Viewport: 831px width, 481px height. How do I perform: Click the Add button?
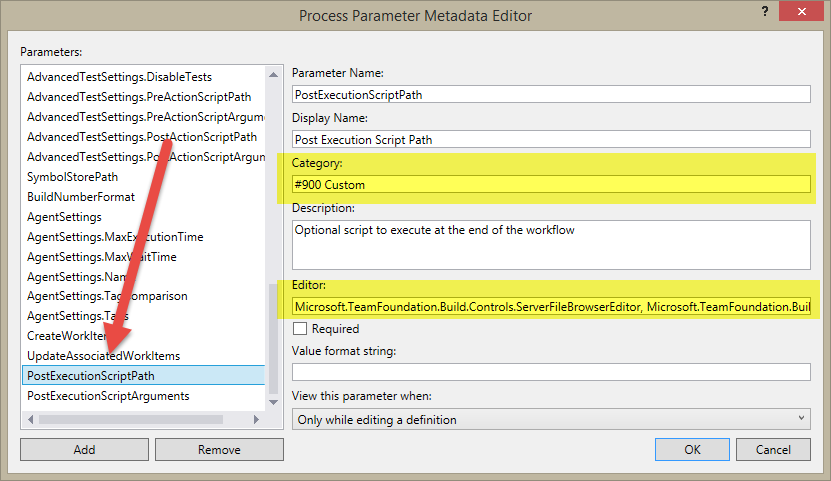(84, 450)
